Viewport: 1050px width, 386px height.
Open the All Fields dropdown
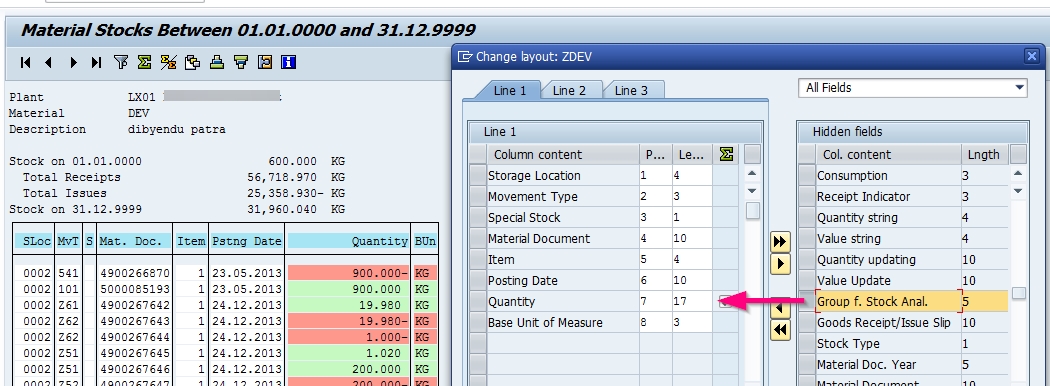(x=912, y=88)
